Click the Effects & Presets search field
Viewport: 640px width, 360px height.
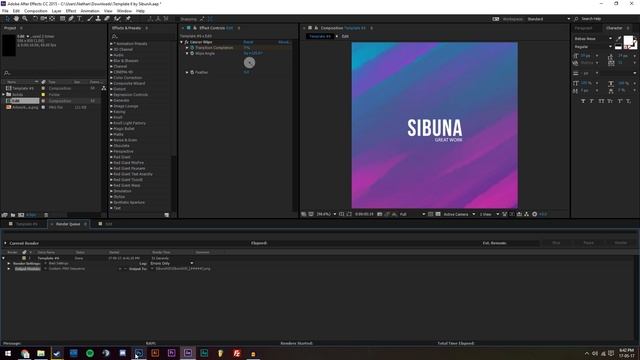(x=141, y=36)
